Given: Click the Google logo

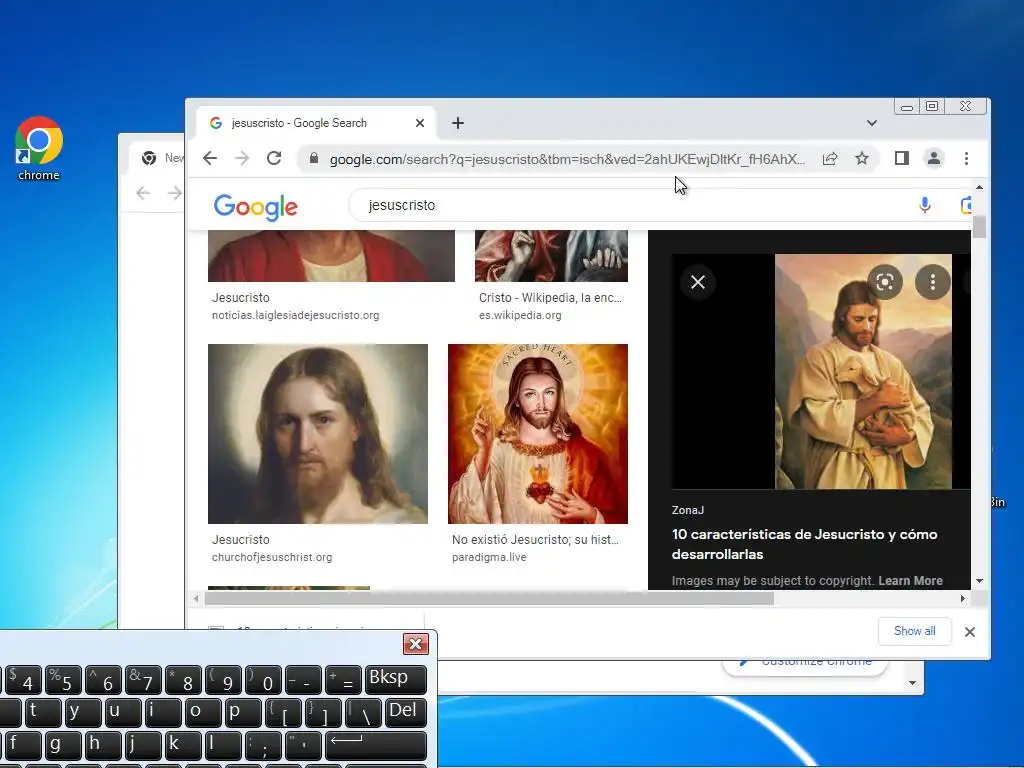Looking at the screenshot, I should click(255, 207).
